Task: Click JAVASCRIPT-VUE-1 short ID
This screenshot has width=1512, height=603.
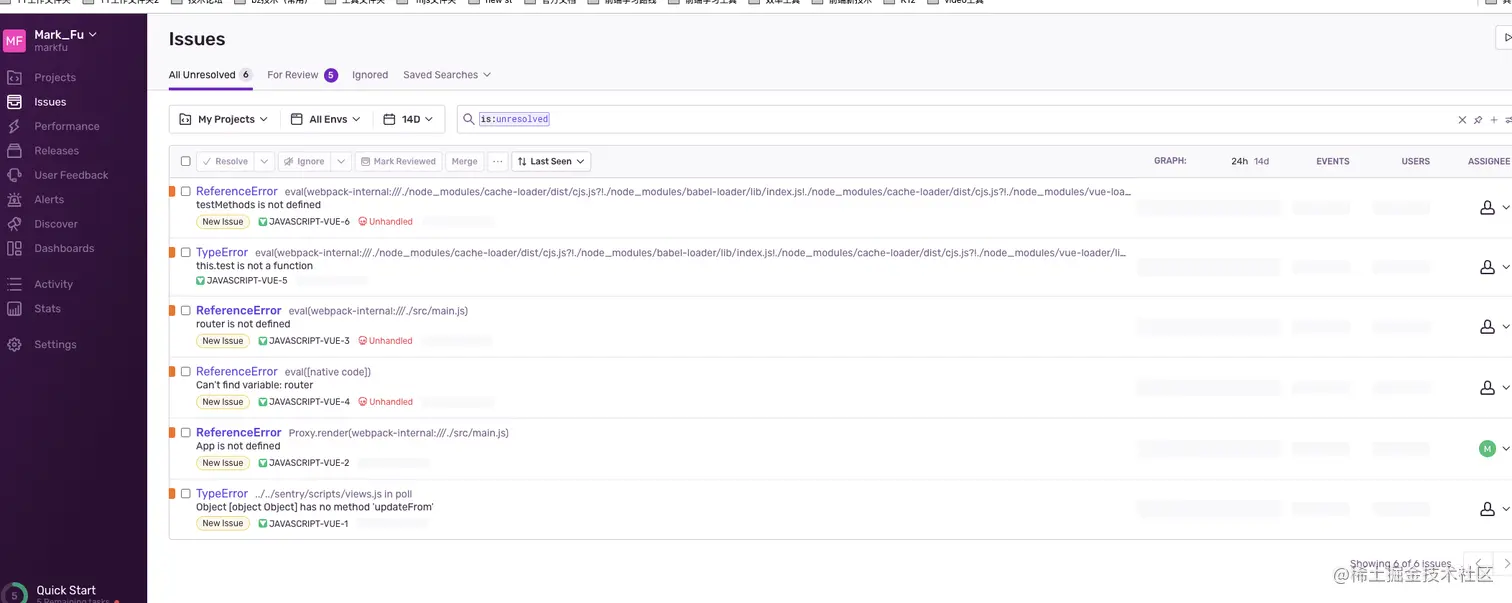Action: tap(308, 524)
